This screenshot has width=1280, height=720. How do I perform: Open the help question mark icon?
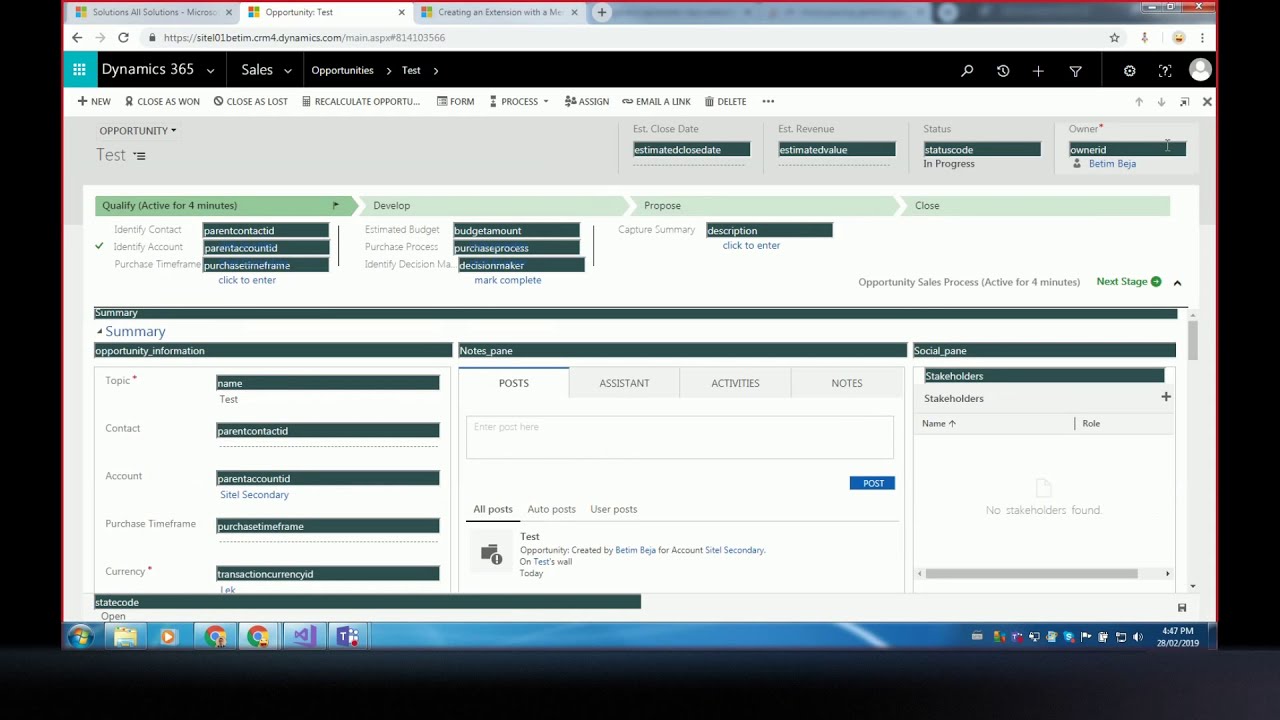pos(1165,71)
